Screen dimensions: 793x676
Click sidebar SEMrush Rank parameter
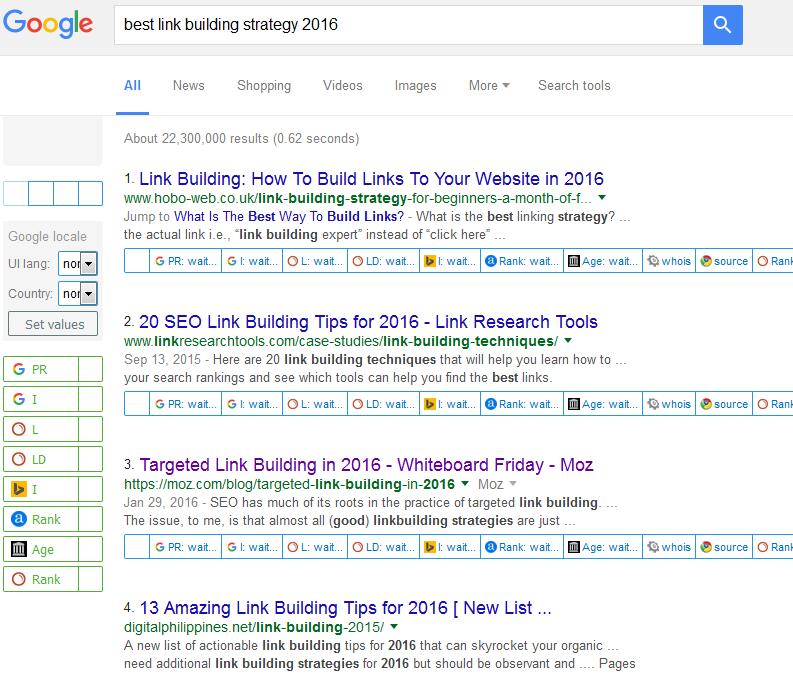(41, 579)
